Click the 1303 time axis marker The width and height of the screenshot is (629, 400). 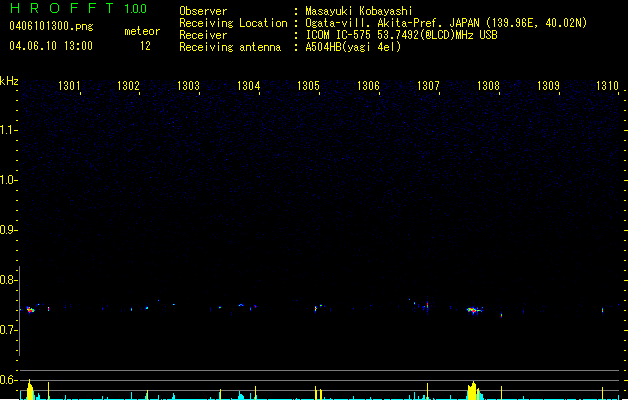tap(188, 85)
